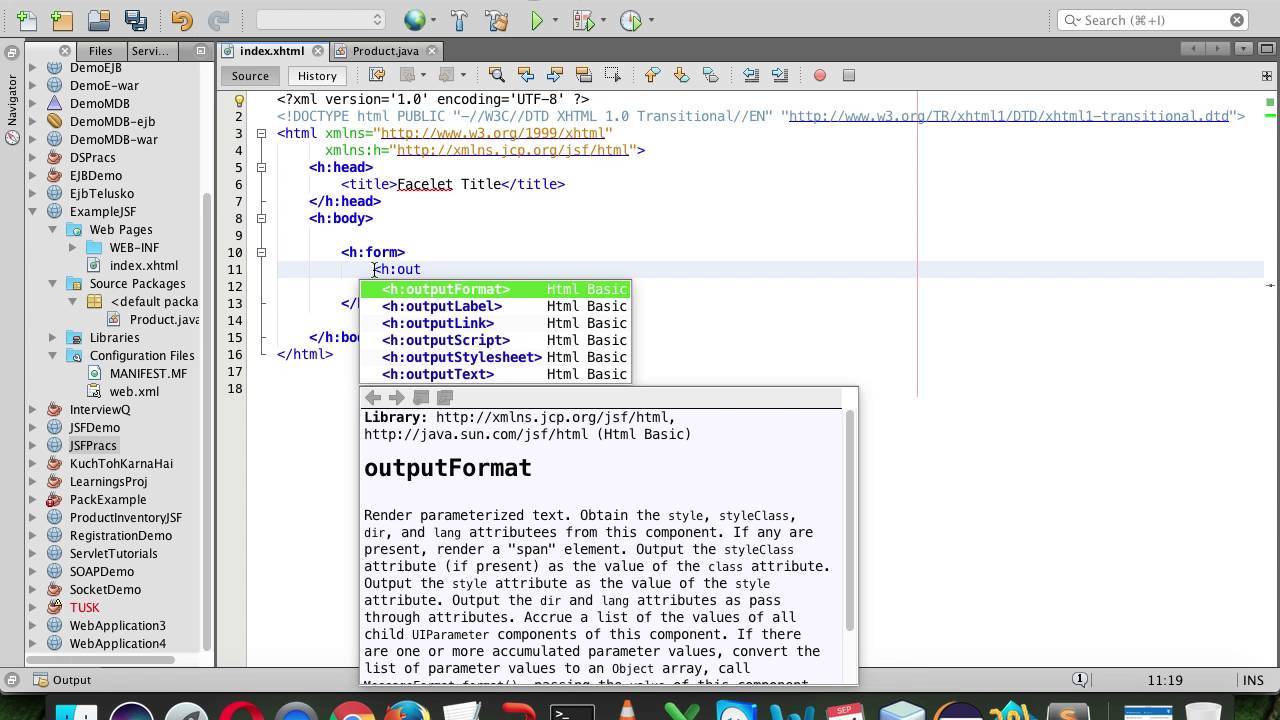
Task: Collapse the ExampleJSF project node
Action: click(x=33, y=211)
